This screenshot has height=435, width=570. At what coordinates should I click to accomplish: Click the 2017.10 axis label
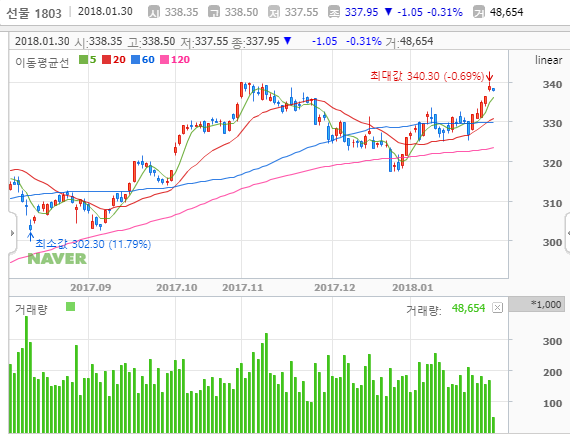tap(177, 288)
